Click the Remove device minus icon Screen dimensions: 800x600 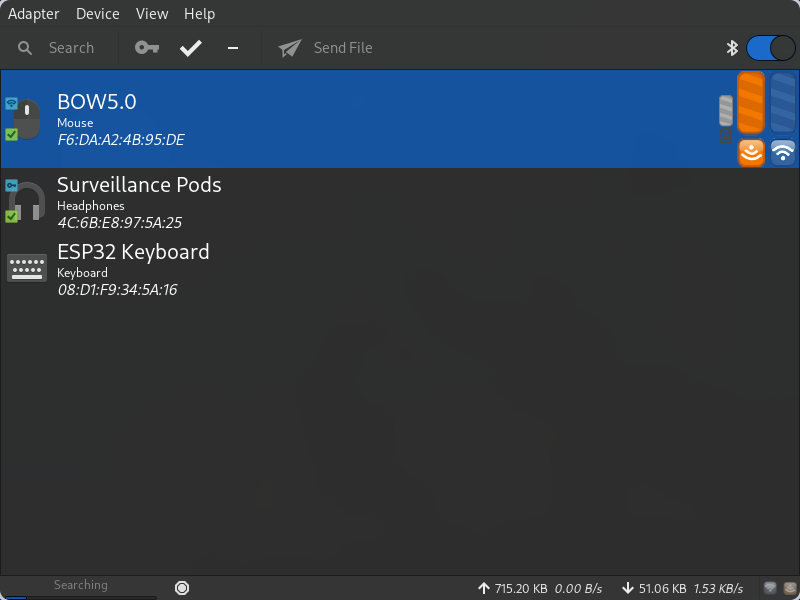pyautogui.click(x=233, y=48)
